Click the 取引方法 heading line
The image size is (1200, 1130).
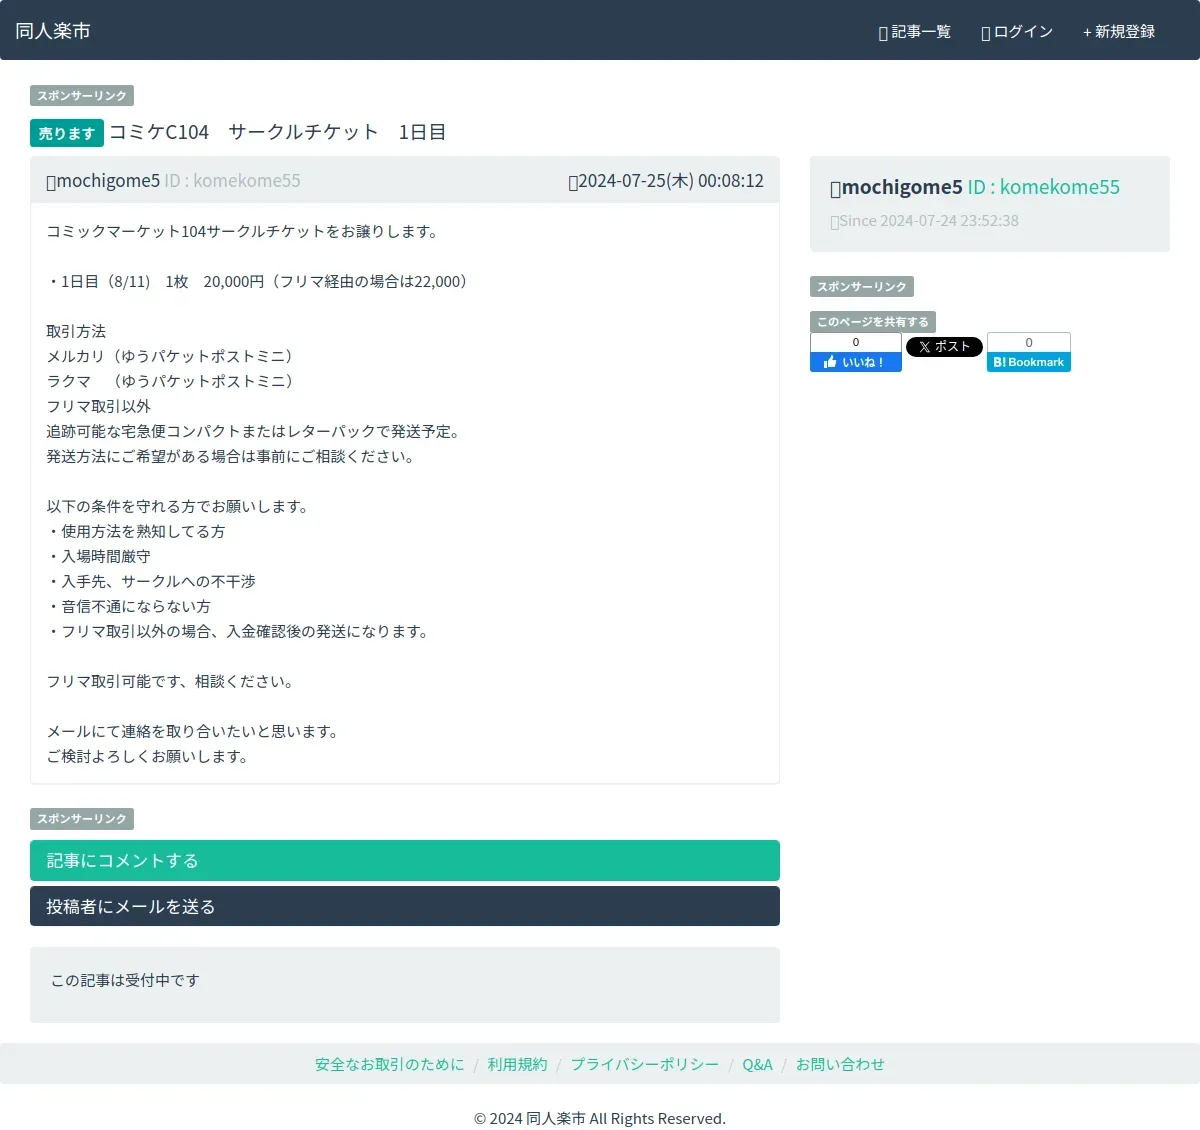click(x=76, y=331)
